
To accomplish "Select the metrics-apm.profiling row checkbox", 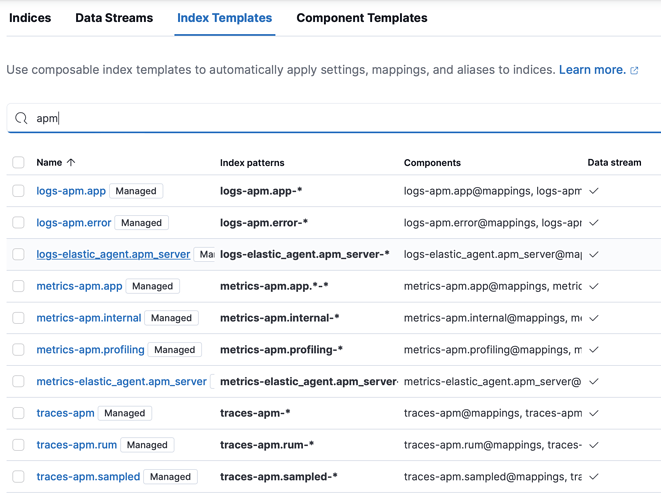I will coord(18,350).
